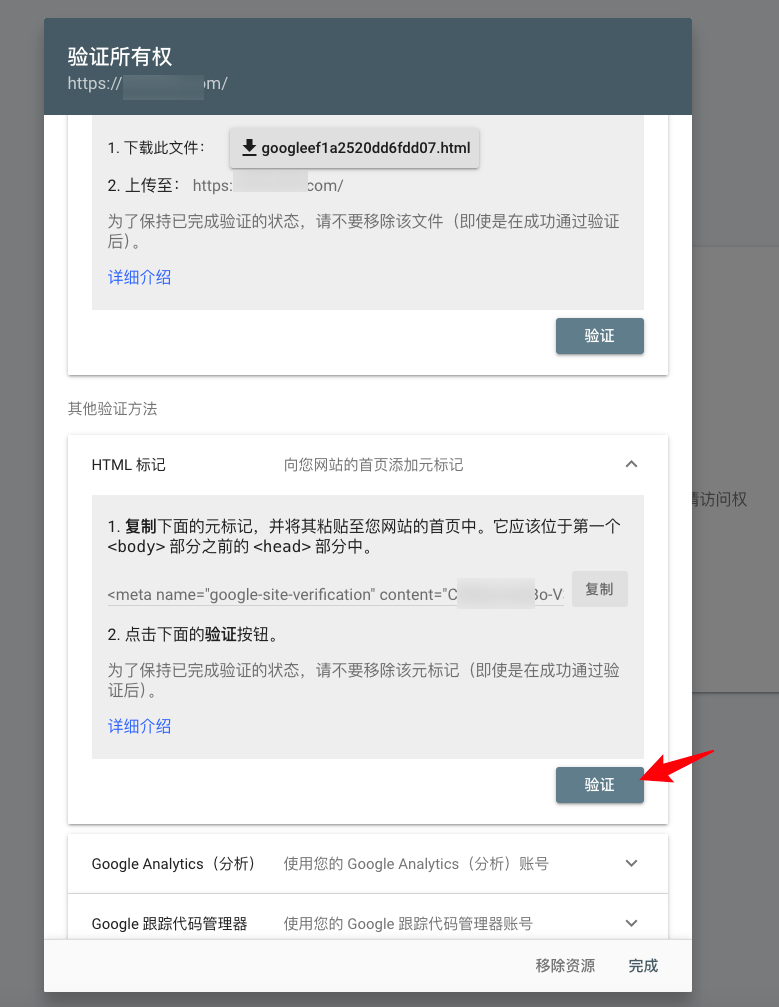The width and height of the screenshot is (779, 1007).
Task: Collapse the HTML 标记 section chevron
Action: point(631,464)
